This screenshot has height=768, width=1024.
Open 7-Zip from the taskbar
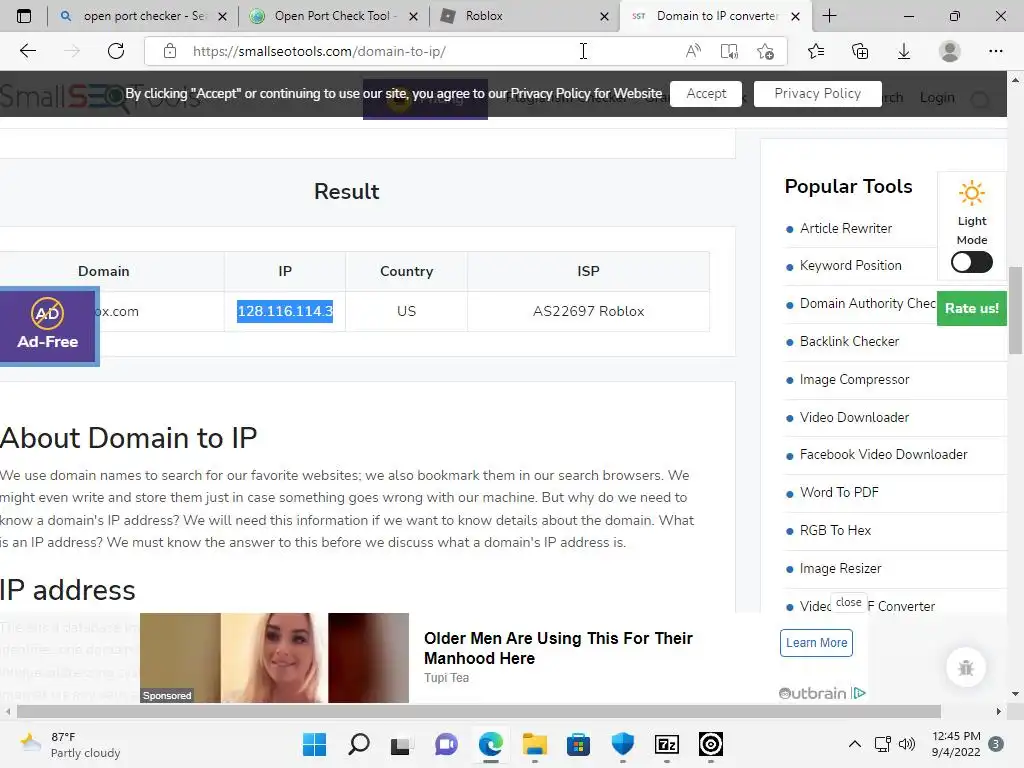click(667, 744)
